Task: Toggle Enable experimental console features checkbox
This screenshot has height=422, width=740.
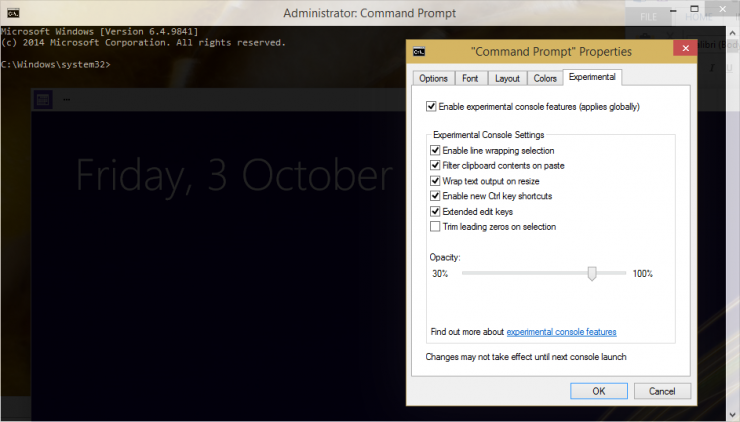Action: [432, 106]
